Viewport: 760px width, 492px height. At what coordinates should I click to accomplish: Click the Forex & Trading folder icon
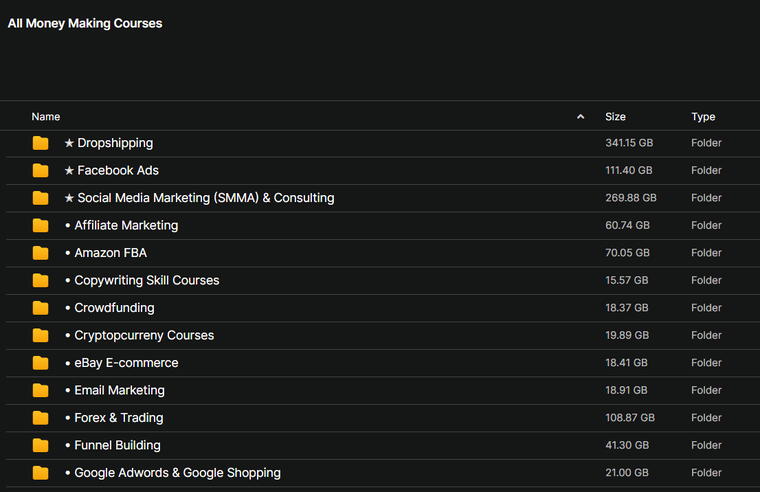click(40, 418)
